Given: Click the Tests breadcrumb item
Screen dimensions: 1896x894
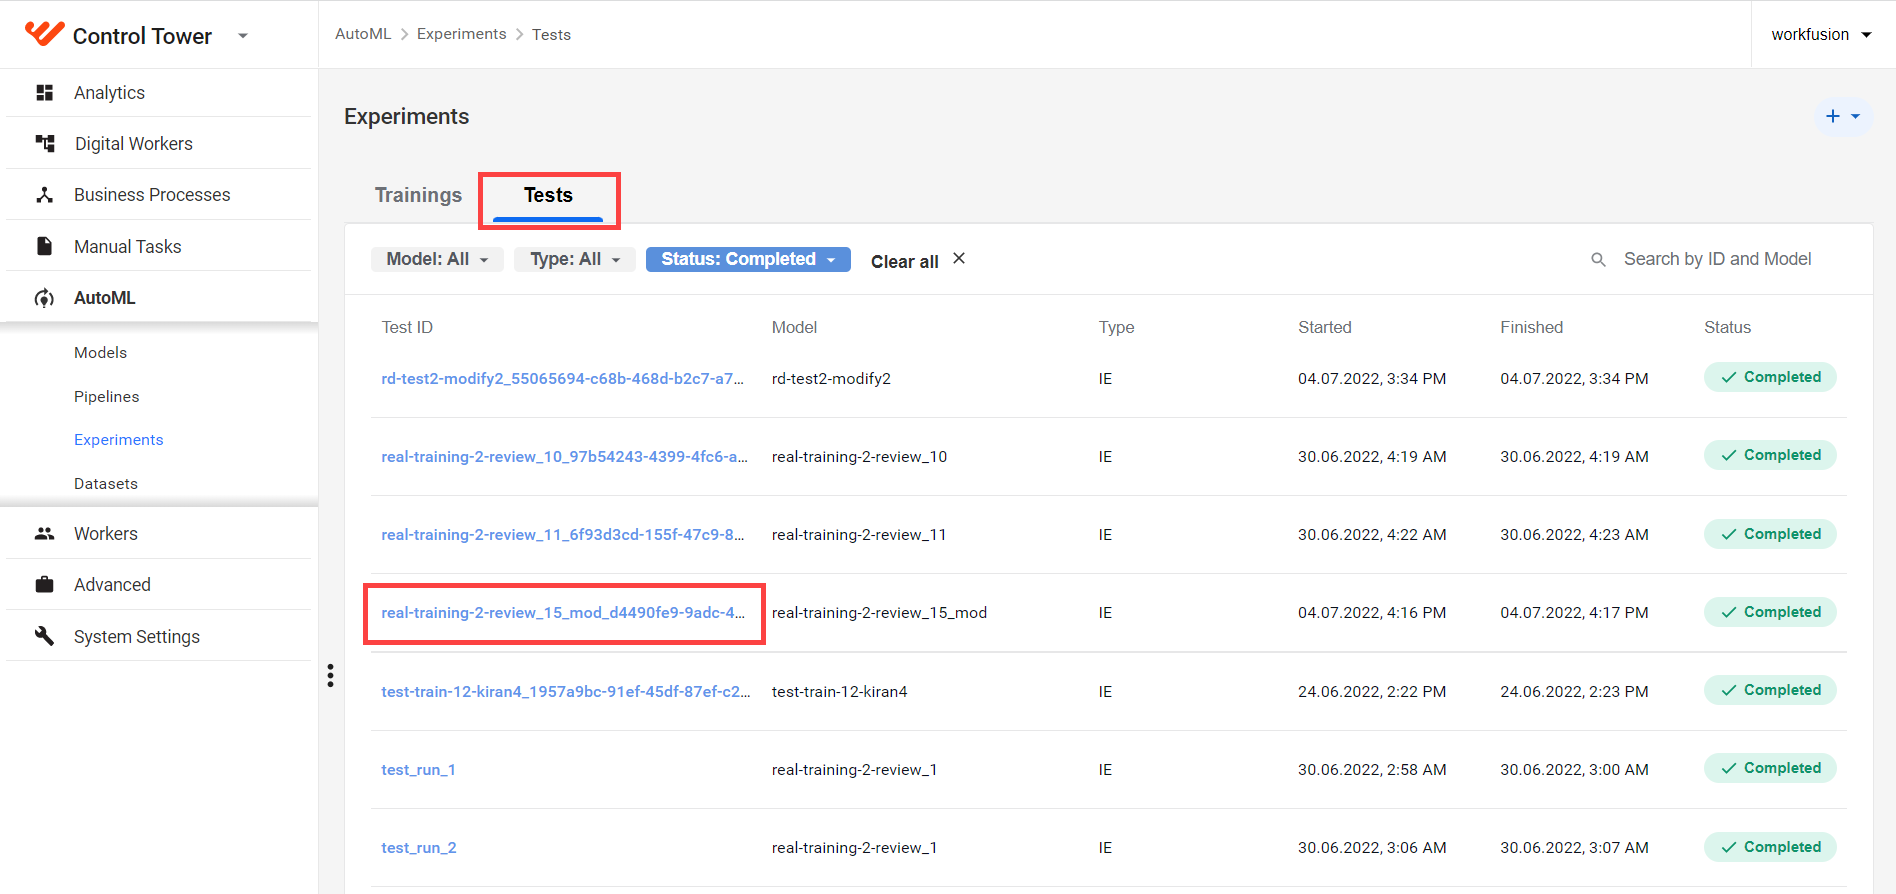Looking at the screenshot, I should [x=551, y=34].
